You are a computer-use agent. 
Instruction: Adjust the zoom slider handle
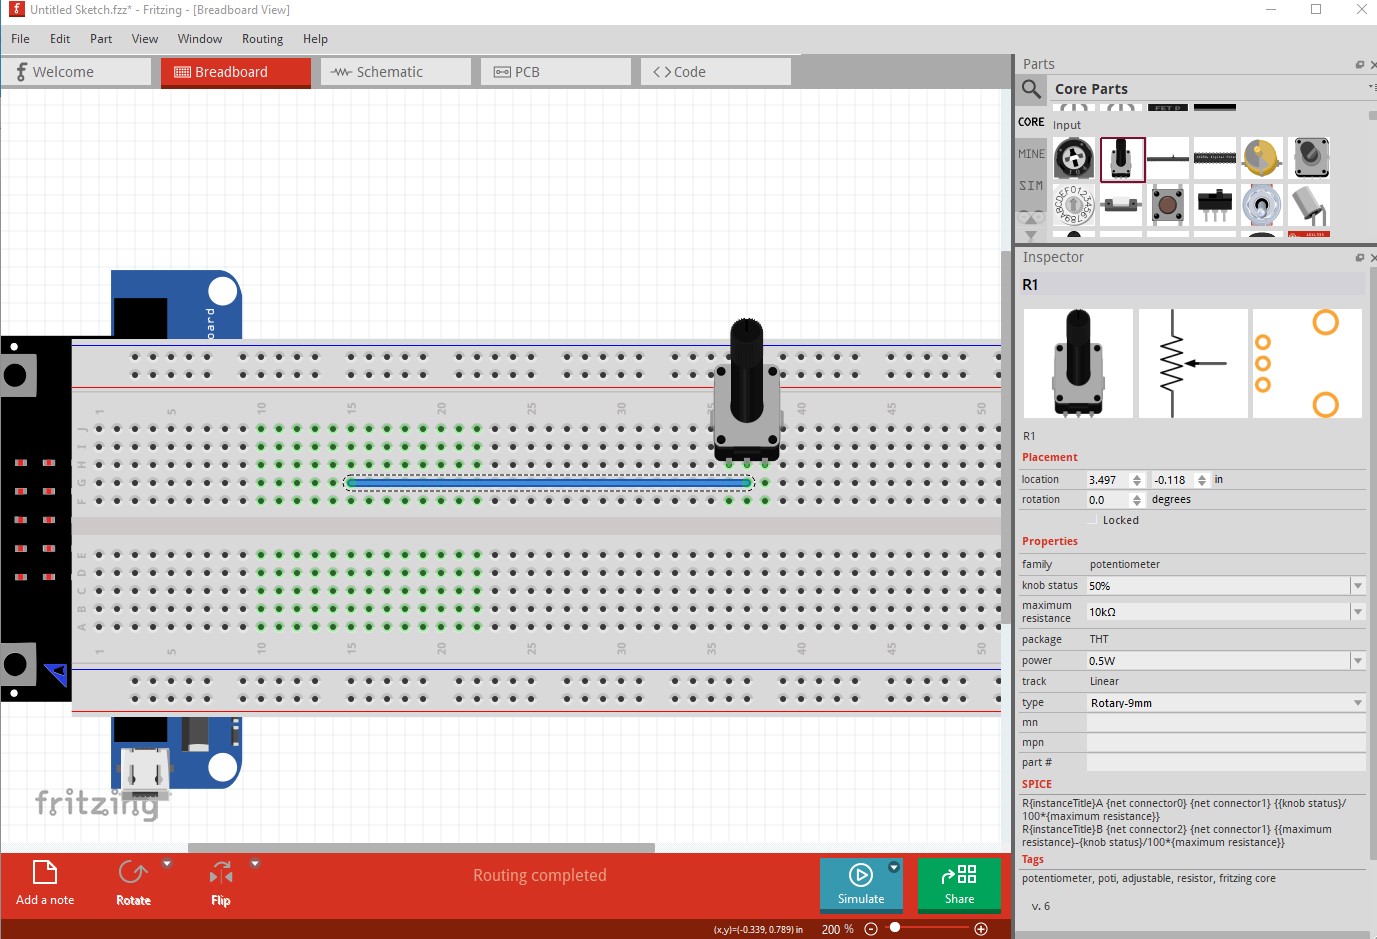[x=895, y=928]
